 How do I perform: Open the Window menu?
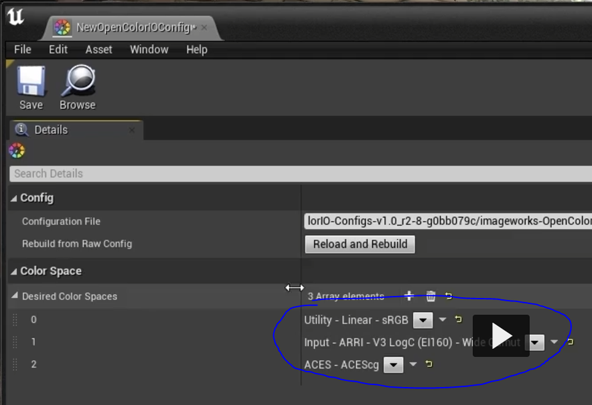(x=149, y=49)
